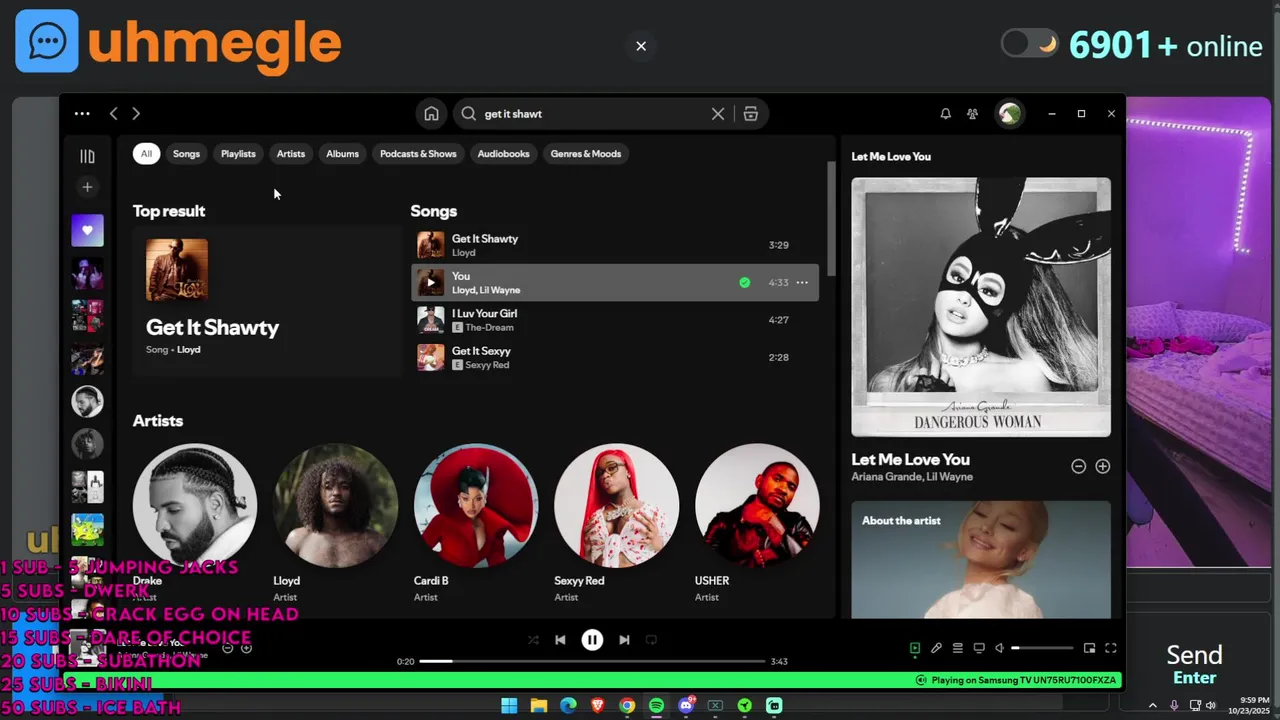1280x720 pixels.
Task: Open the Let Me Love You title link
Action: point(910,460)
